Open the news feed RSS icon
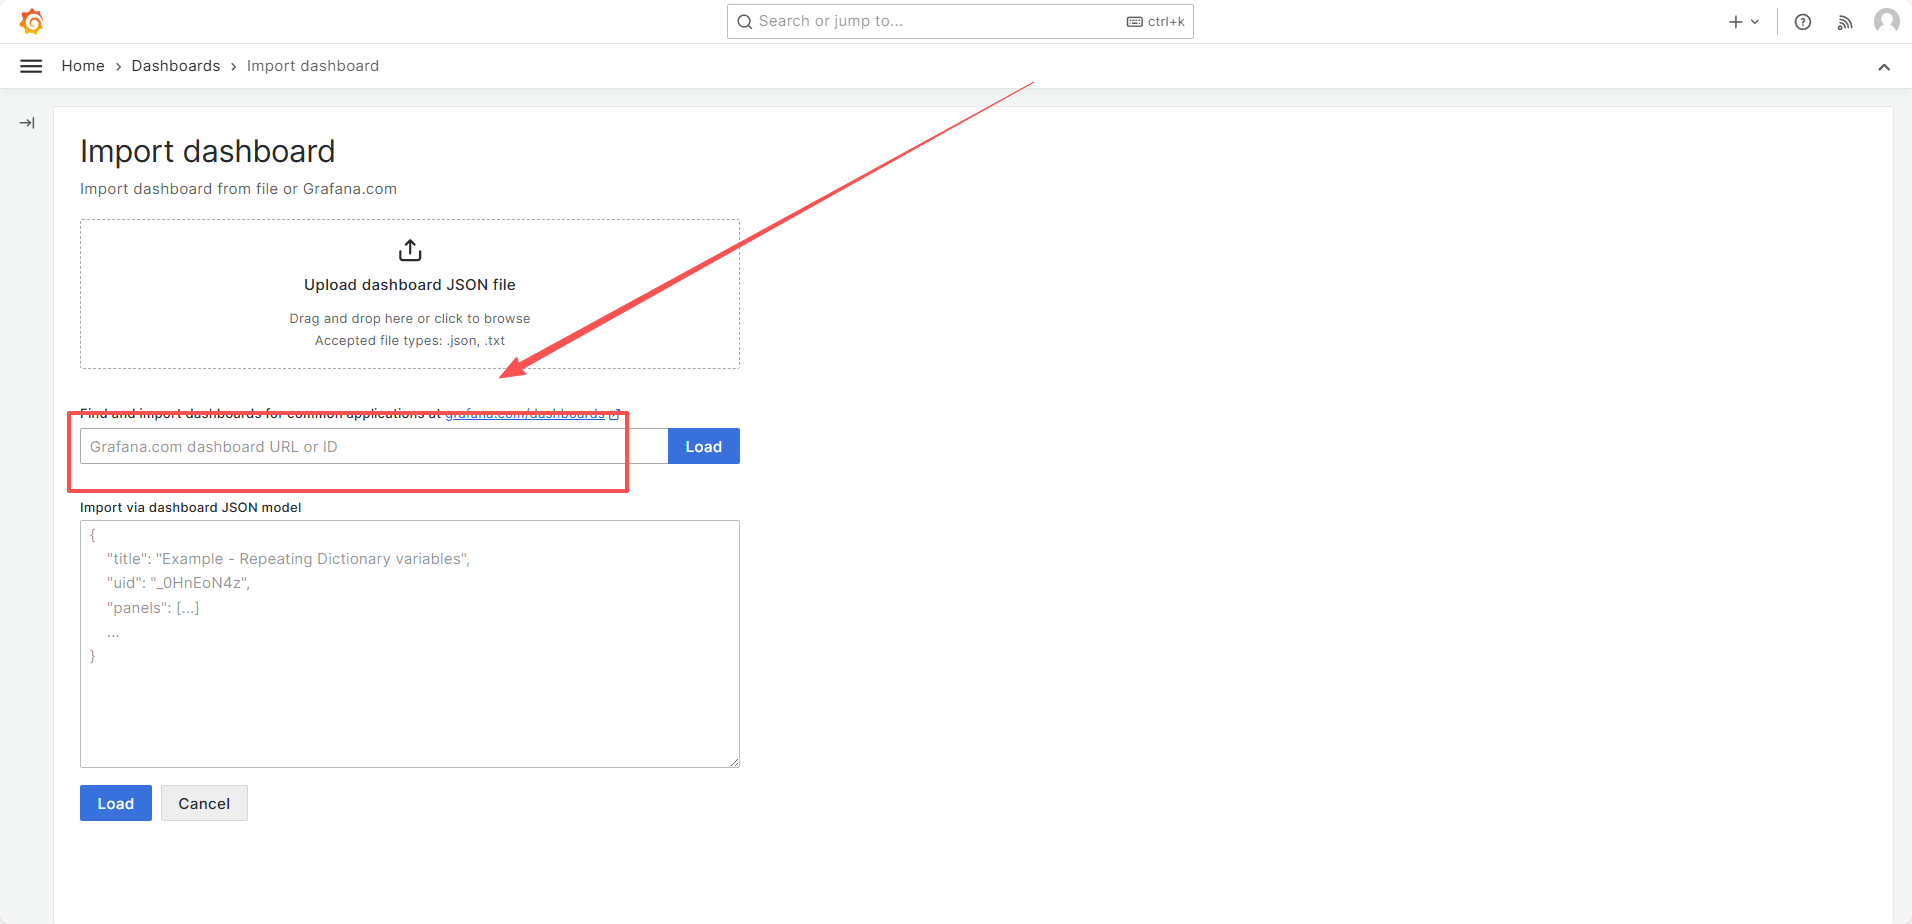 [1844, 22]
